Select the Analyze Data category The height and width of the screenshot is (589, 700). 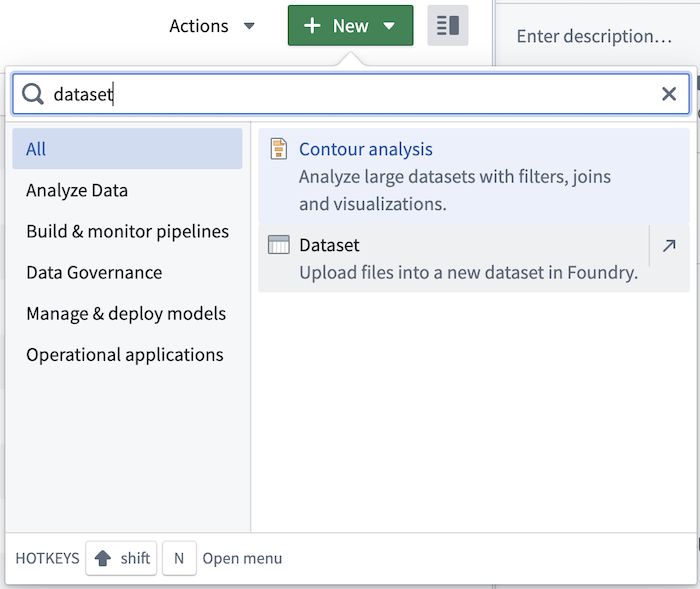[127, 190]
